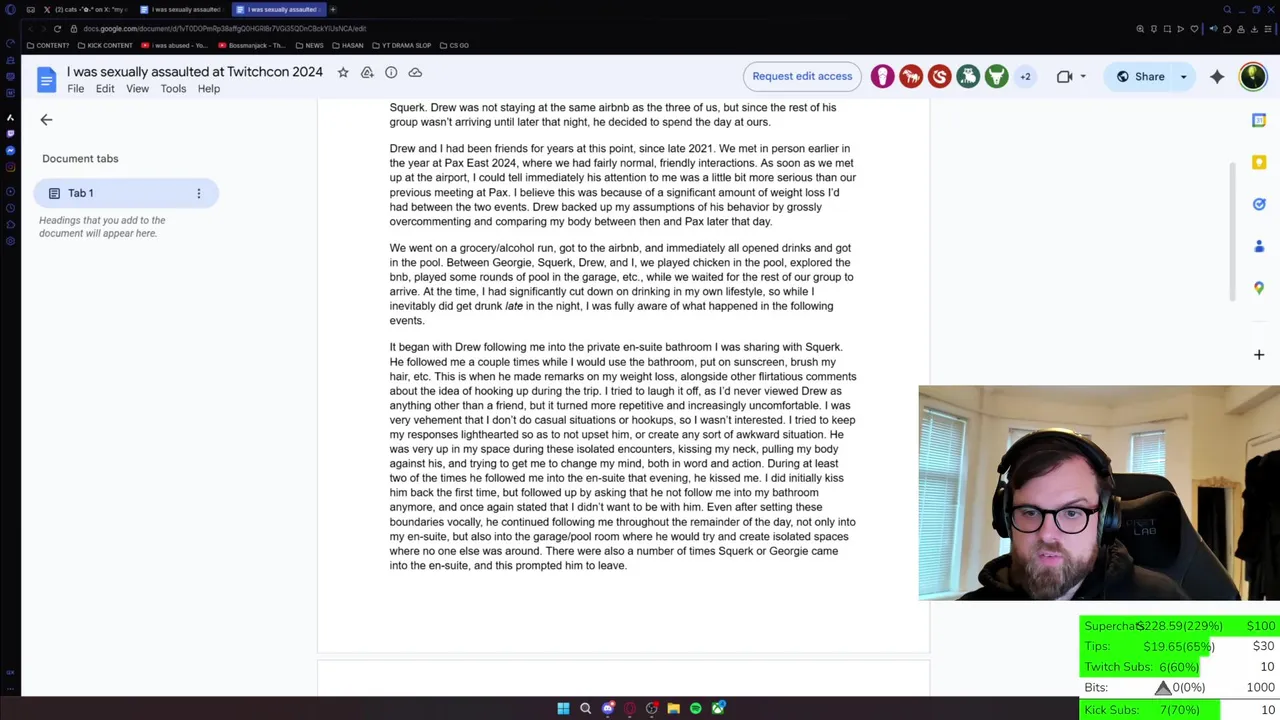Show the +2 additional viewers
1280x720 pixels.
(1025, 77)
